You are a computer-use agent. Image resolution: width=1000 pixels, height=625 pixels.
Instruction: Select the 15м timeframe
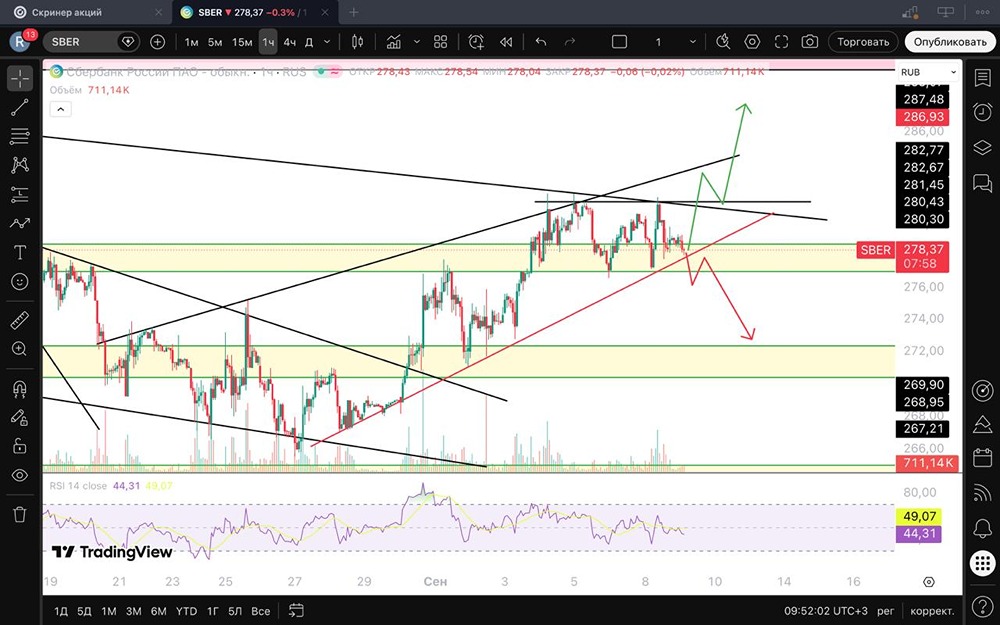click(242, 42)
